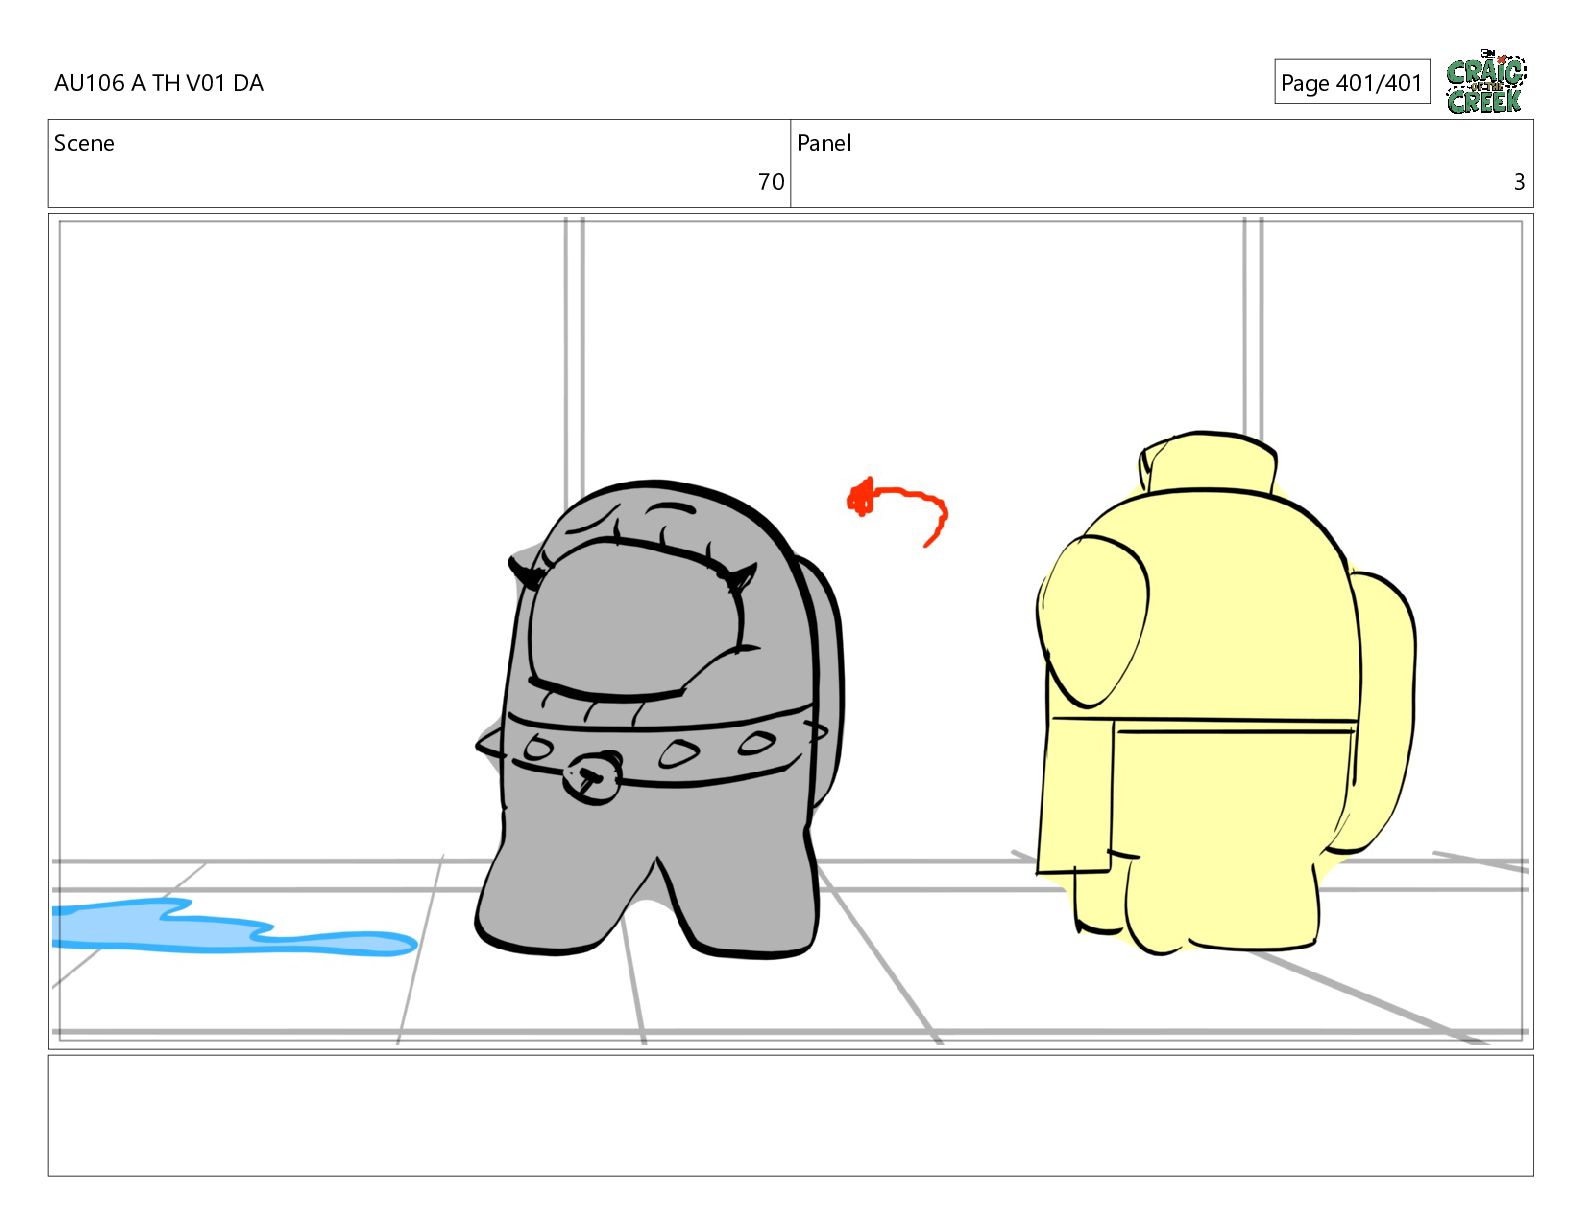This screenshot has width=1584, height=1224.
Task: Click the yellow crewmate character drawing
Action: click(x=1225, y=692)
